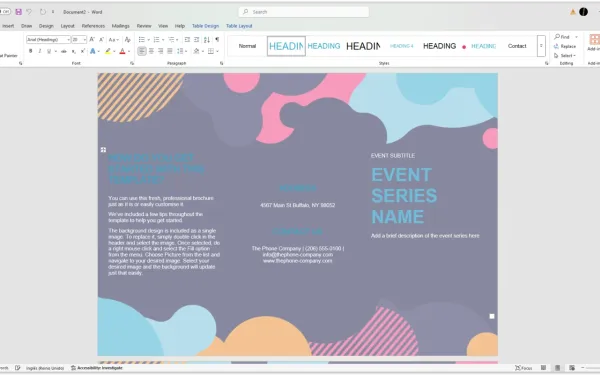Screen dimensions: 600x375
Task: Apply superscript formatting
Action: (82, 51)
